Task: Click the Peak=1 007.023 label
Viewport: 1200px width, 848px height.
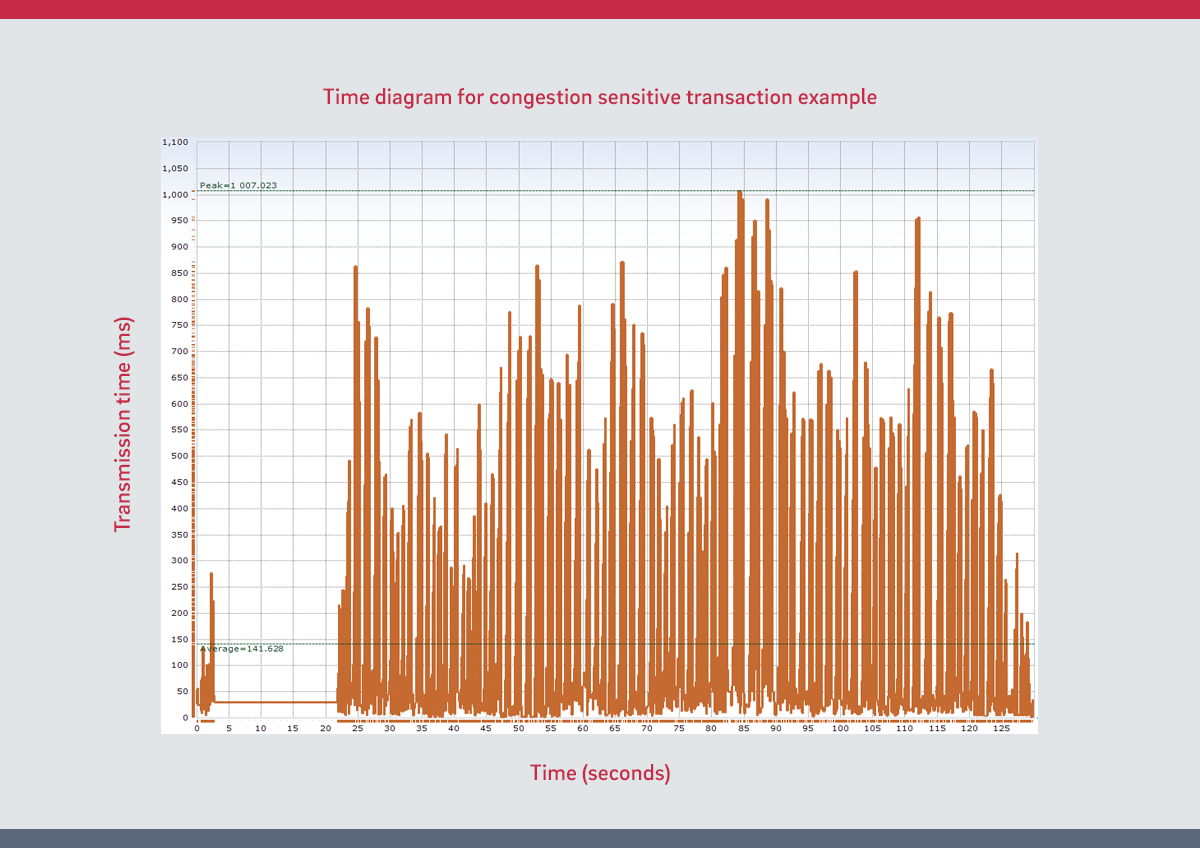Action: (x=238, y=185)
